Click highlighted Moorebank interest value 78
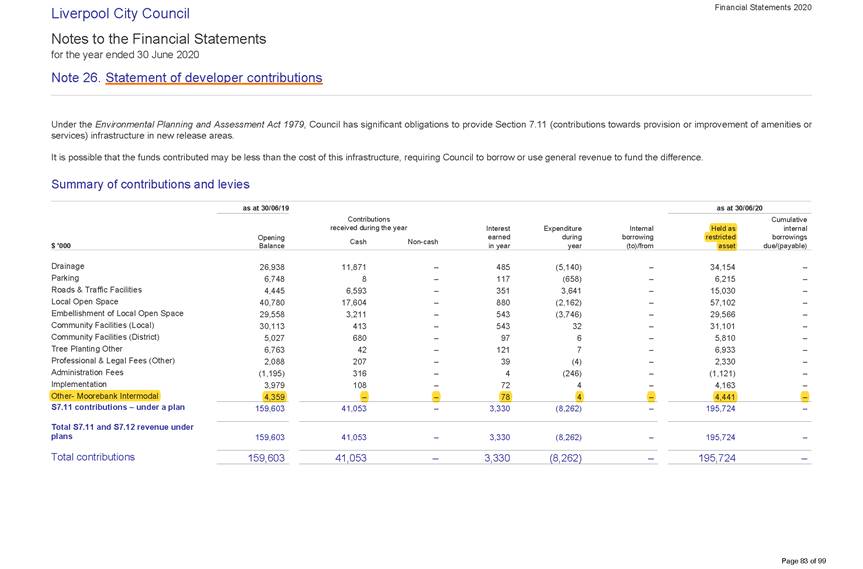 (505, 397)
